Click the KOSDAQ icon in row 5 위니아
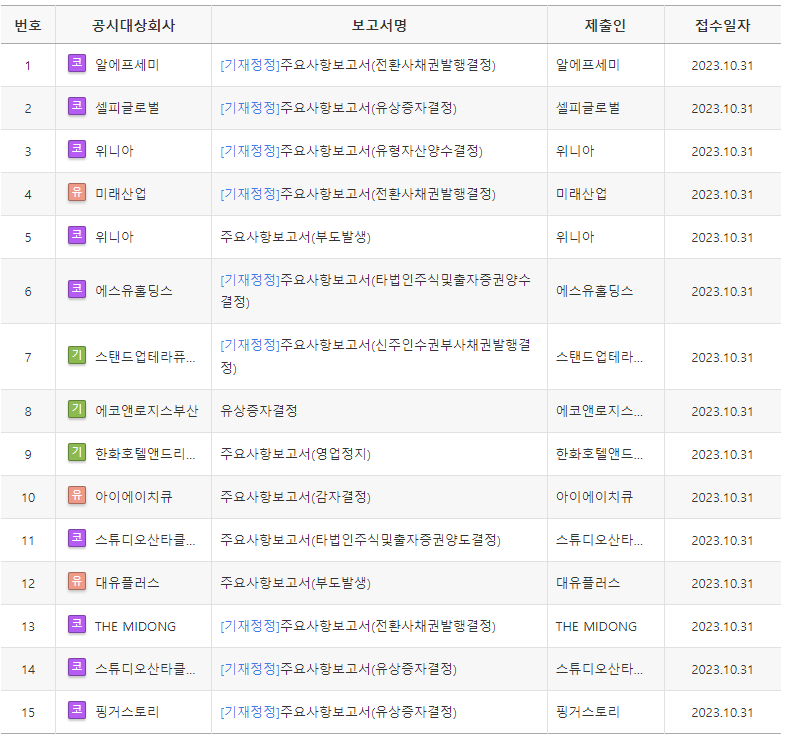The image size is (789, 739). coord(77,235)
